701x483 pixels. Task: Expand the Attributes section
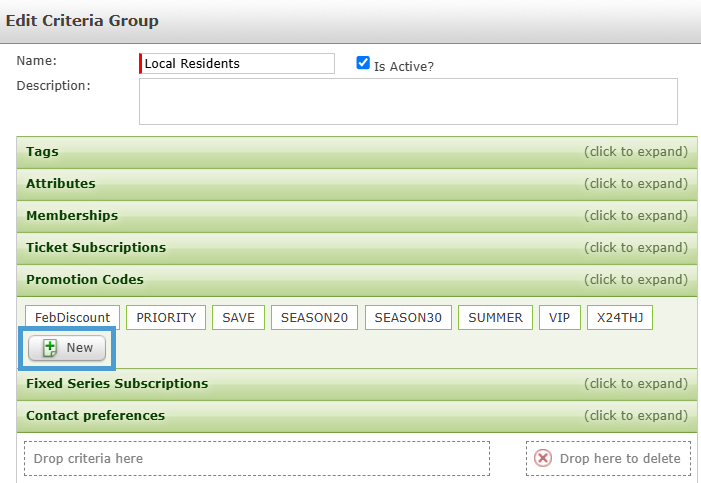[357, 184]
